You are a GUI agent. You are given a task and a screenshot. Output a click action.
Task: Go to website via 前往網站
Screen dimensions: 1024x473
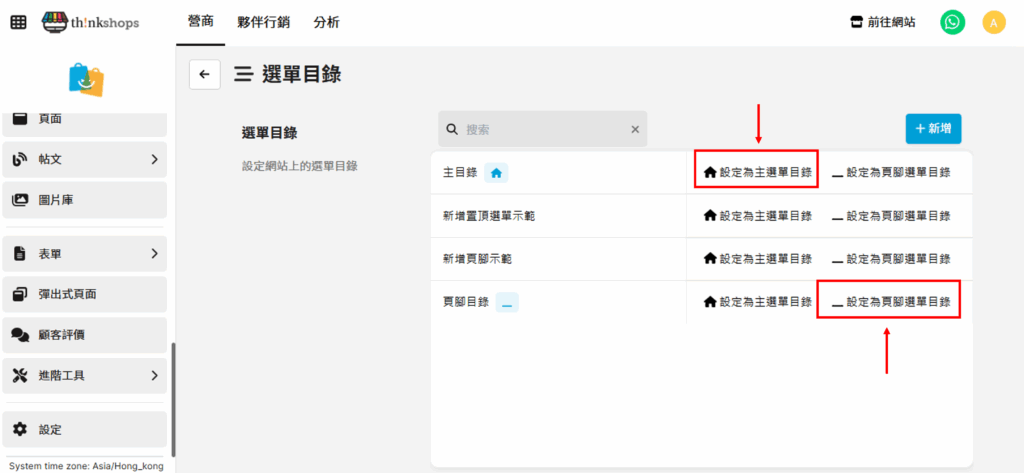pyautogui.click(x=881, y=22)
